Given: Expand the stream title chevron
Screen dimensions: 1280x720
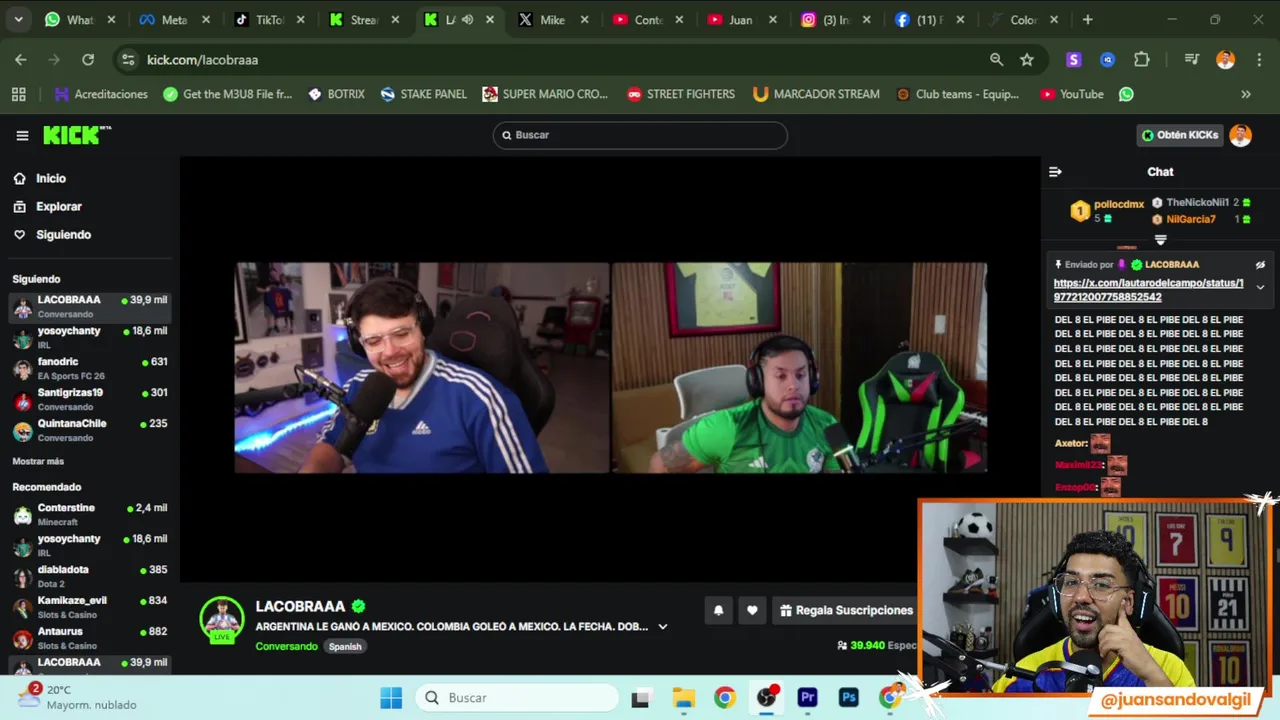Looking at the screenshot, I should [x=662, y=627].
